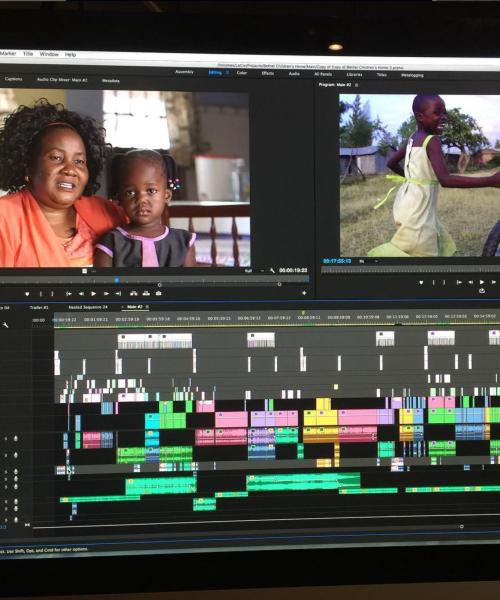500x600 pixels.
Task: Open Timeline display settings wrench
Action: tap(5, 325)
